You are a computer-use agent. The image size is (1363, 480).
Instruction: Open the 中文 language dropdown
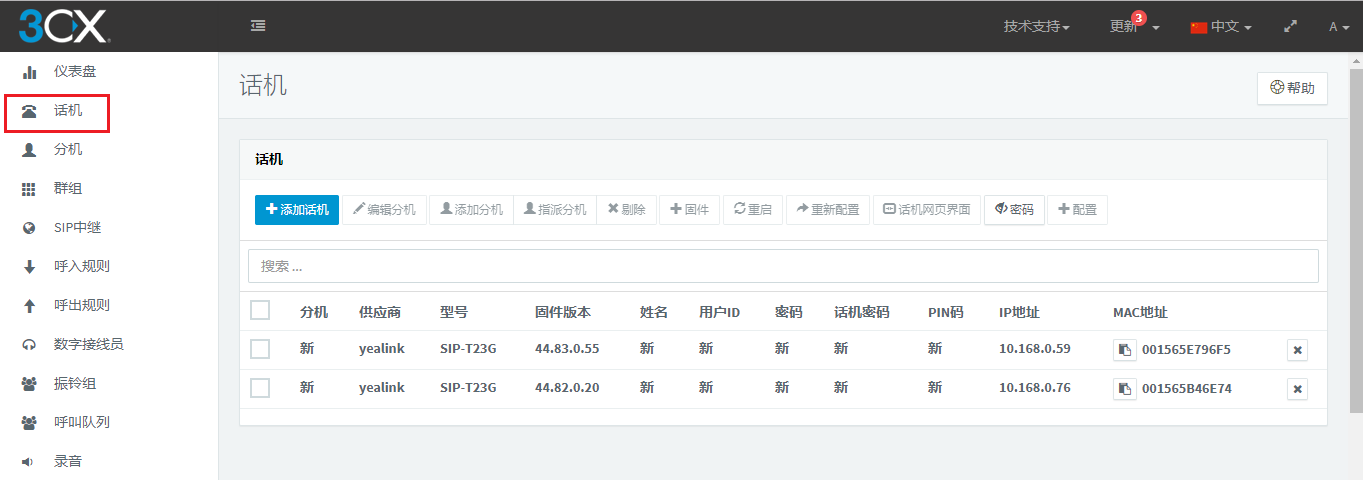pyautogui.click(x=1221, y=27)
